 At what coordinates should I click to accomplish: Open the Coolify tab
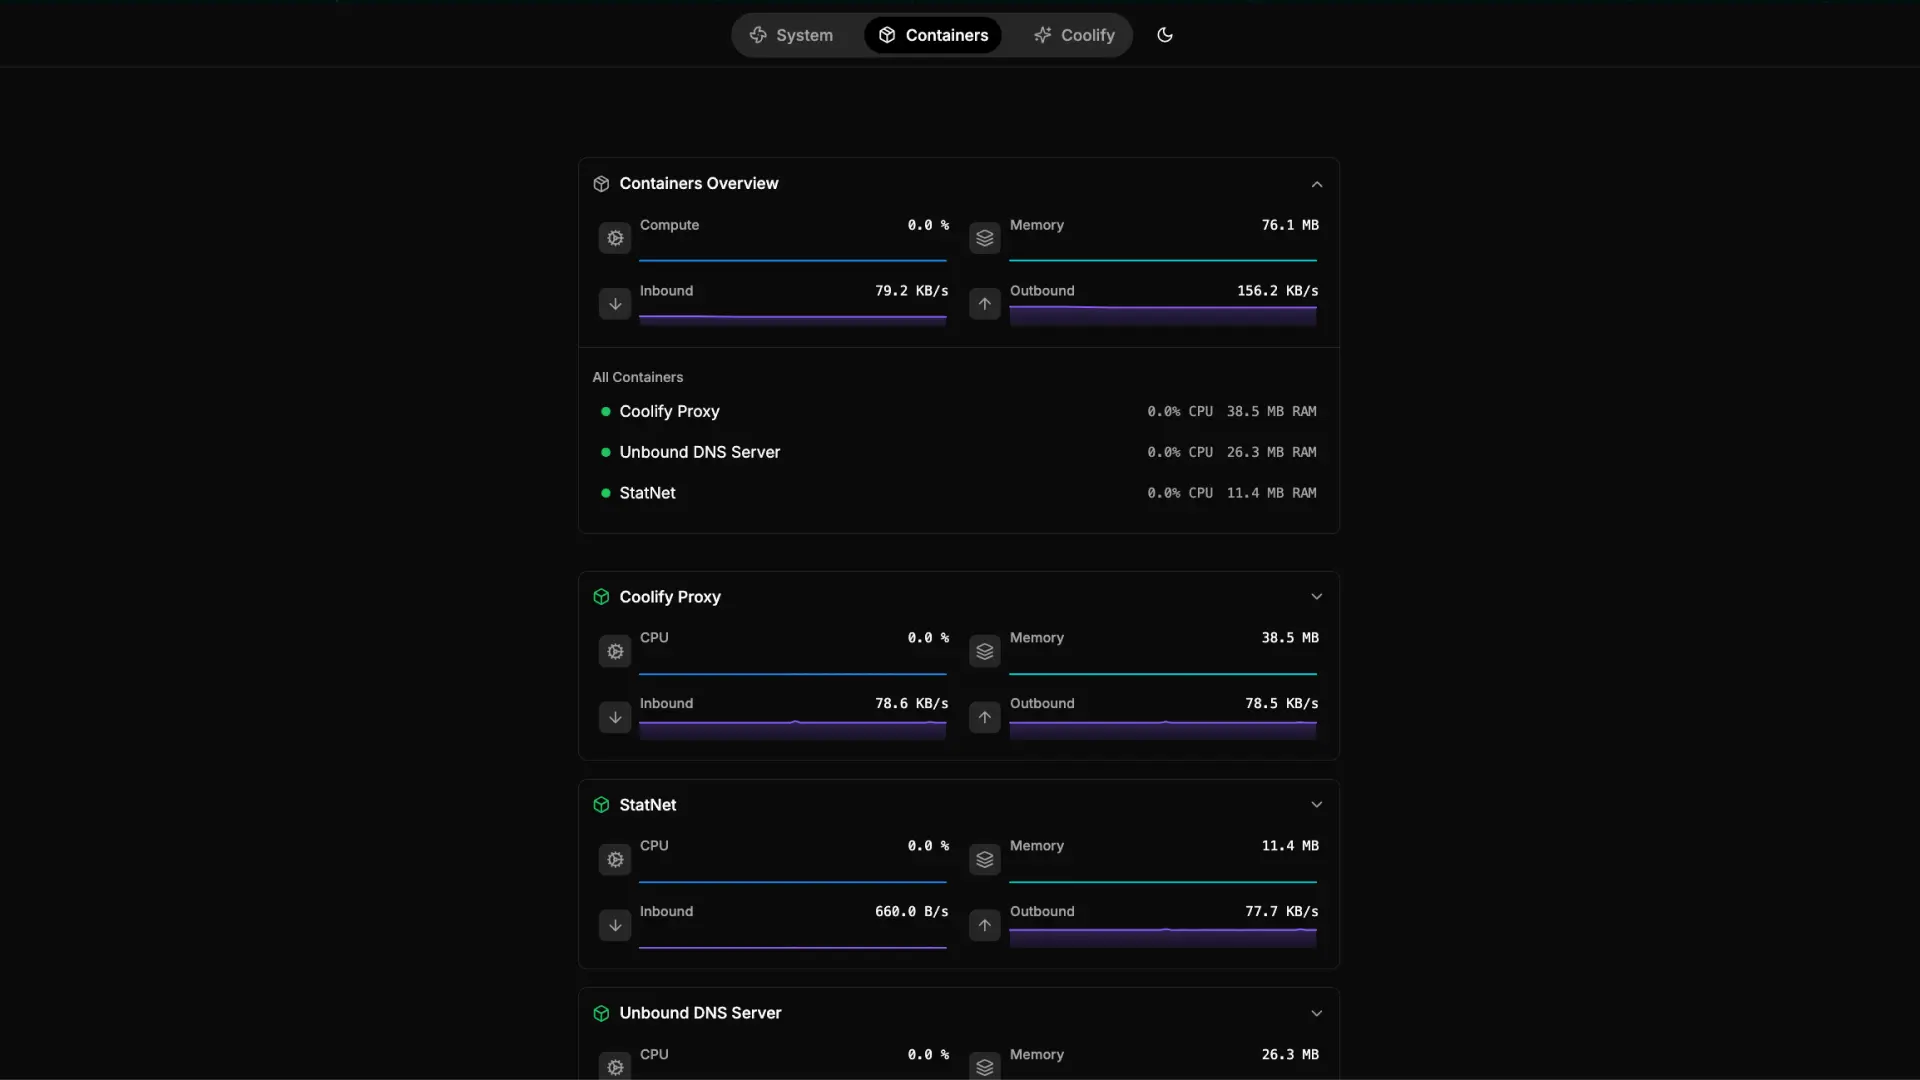(x=1074, y=35)
